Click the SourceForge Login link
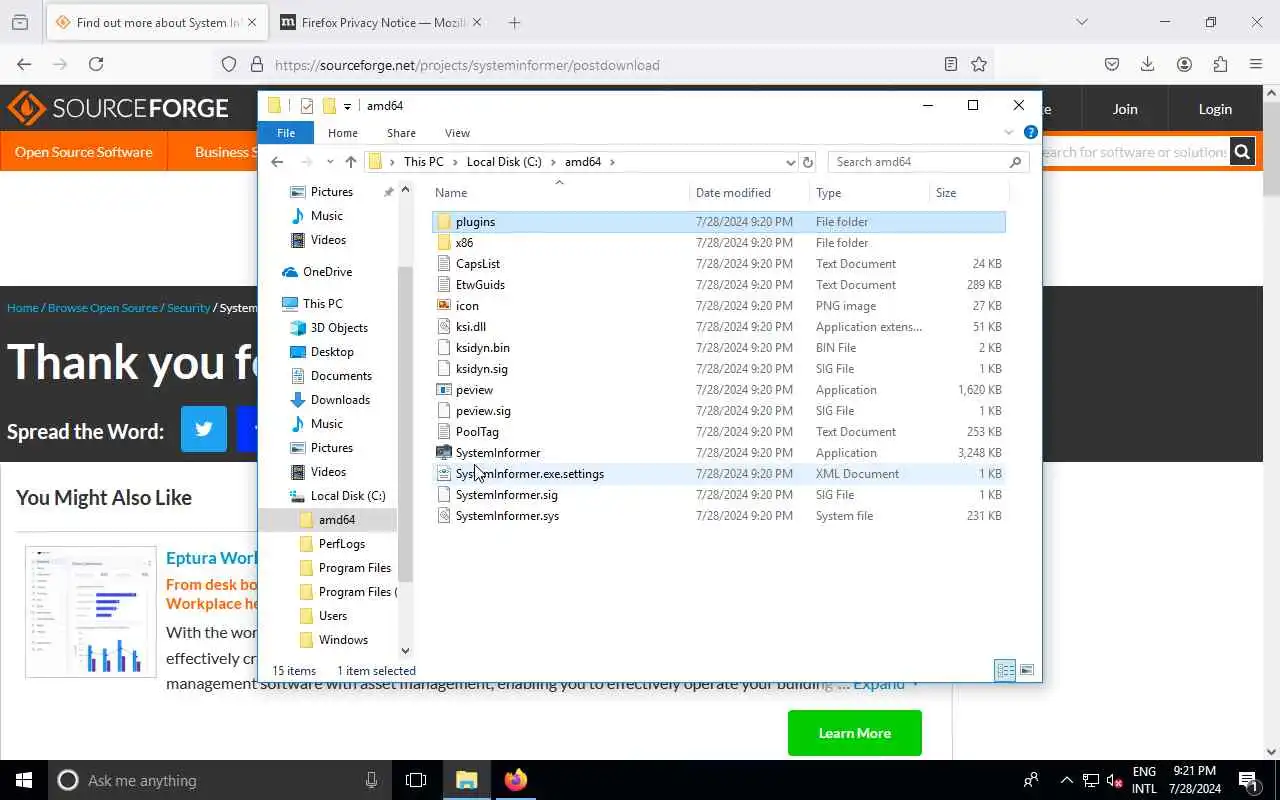The width and height of the screenshot is (1280, 800). (1215, 109)
